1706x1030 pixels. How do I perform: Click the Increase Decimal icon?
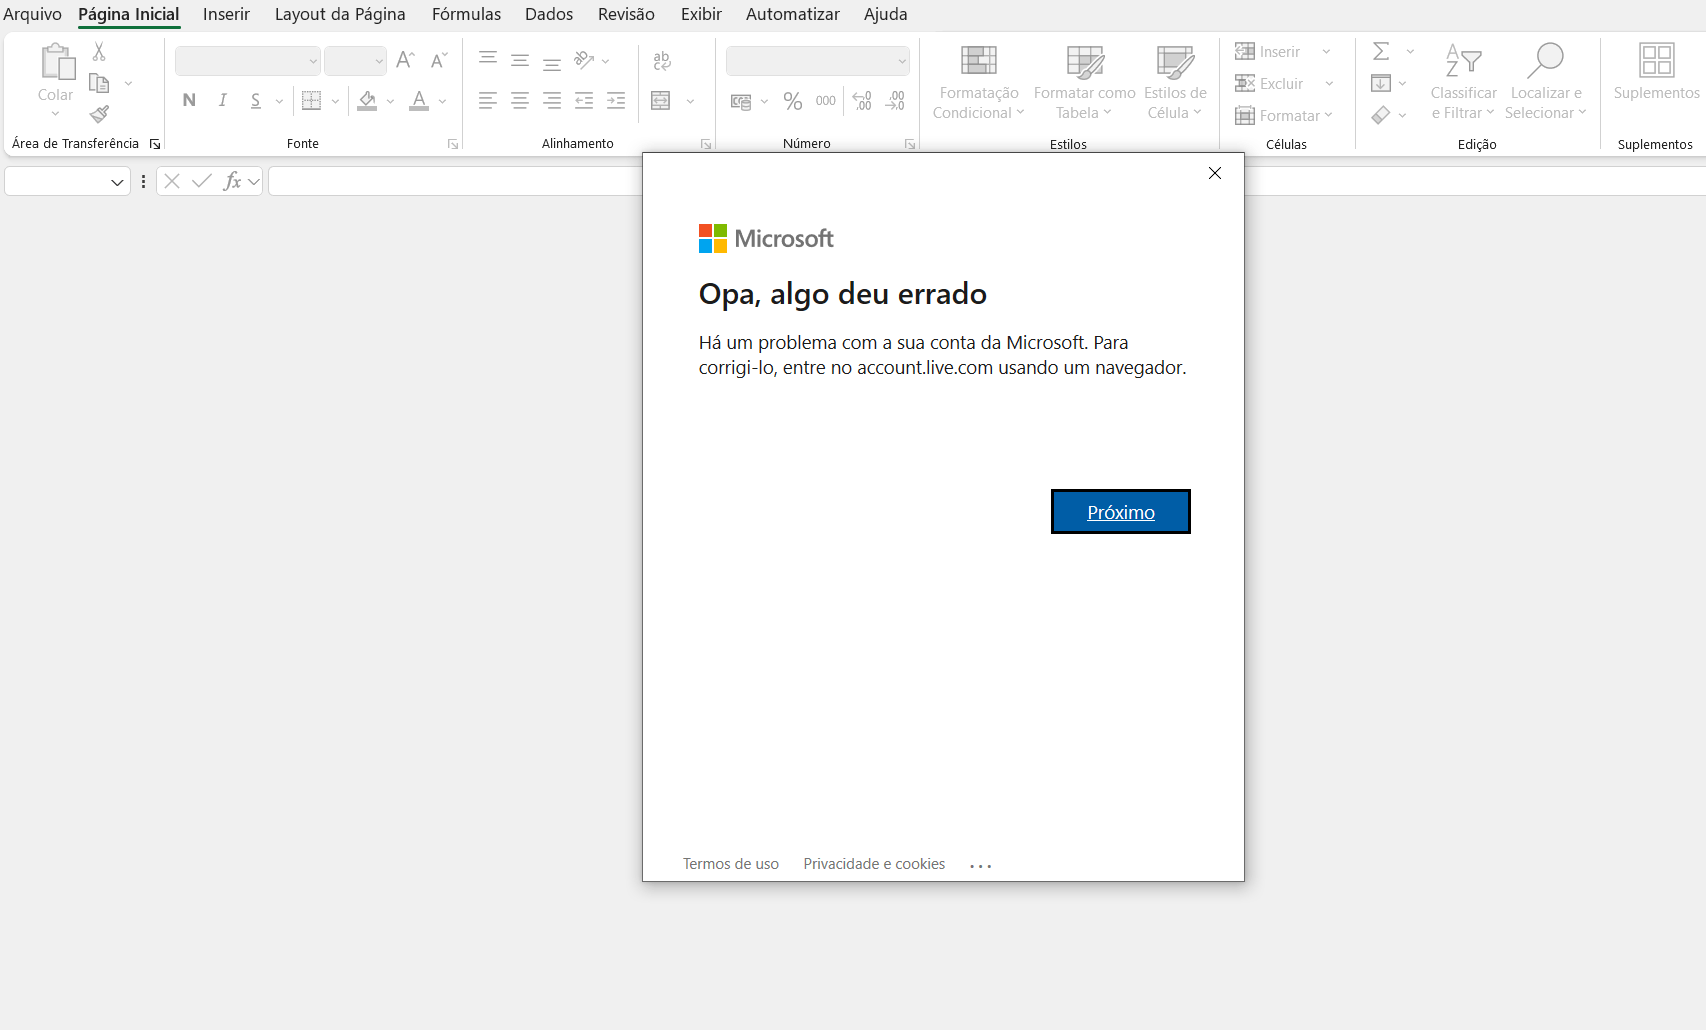click(862, 101)
